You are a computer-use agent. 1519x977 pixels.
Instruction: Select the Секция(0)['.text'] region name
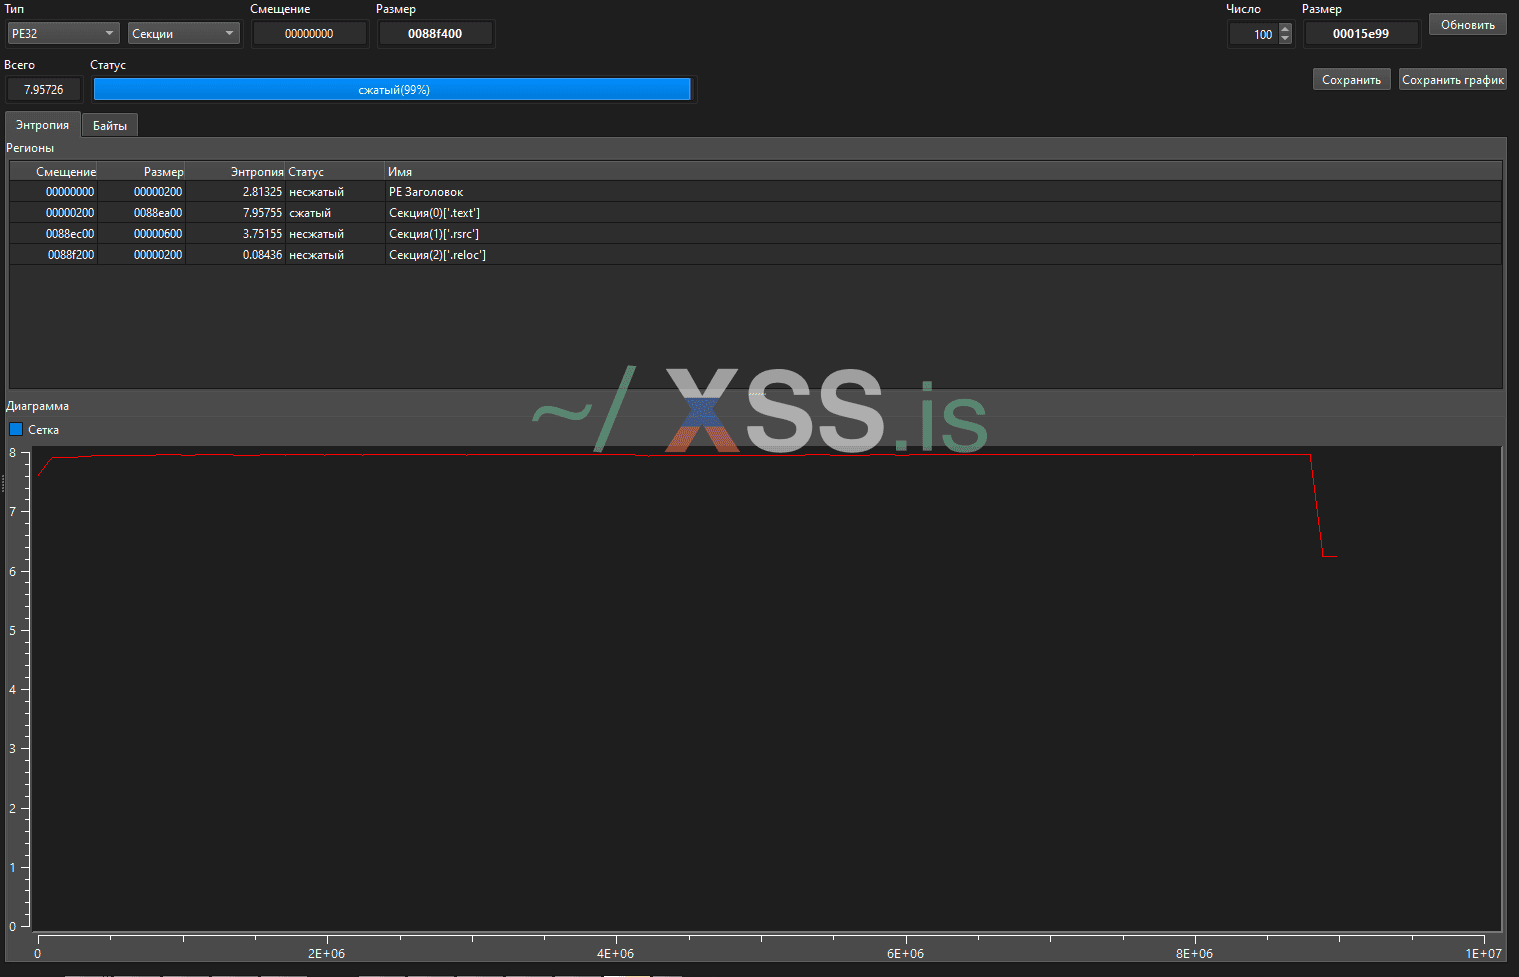[x=434, y=213]
